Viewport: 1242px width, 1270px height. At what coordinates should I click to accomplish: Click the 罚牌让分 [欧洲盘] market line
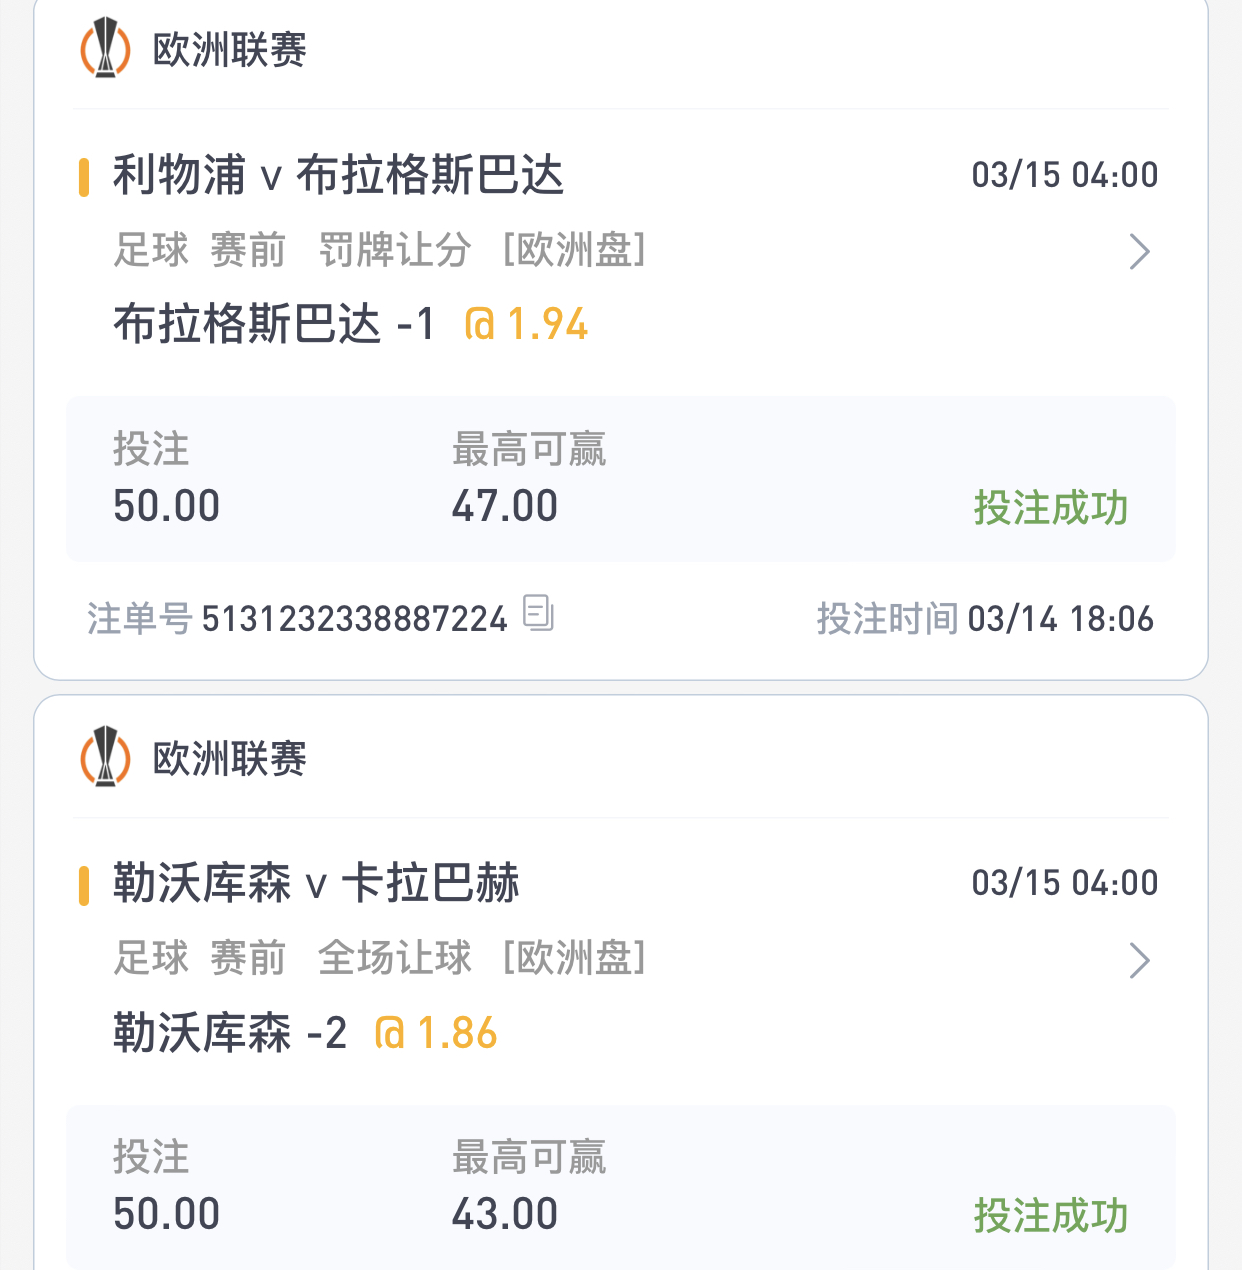(x=482, y=250)
